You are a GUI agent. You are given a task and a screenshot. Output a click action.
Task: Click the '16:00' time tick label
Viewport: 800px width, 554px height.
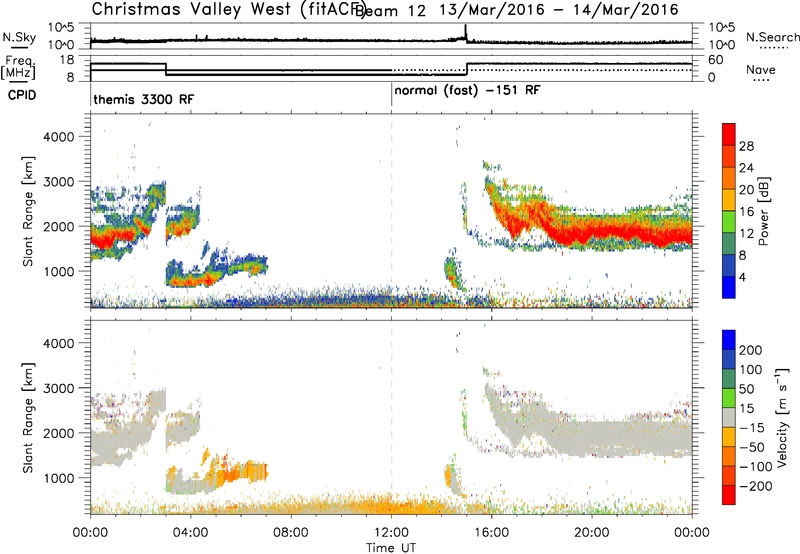(492, 533)
